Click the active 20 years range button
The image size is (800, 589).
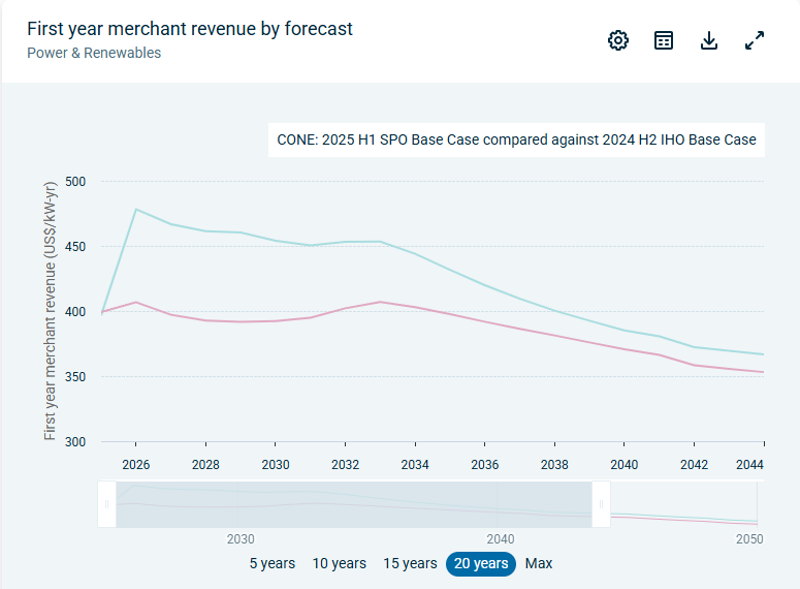coord(480,563)
